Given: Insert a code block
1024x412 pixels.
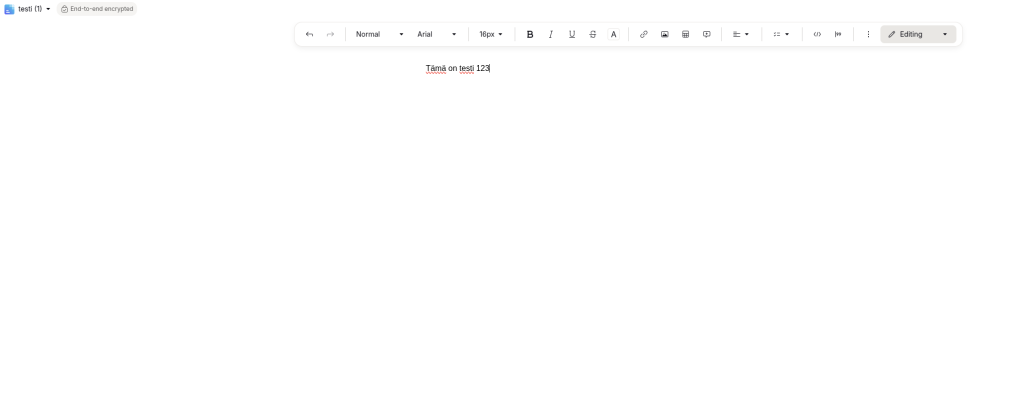Looking at the screenshot, I should coord(817,35).
